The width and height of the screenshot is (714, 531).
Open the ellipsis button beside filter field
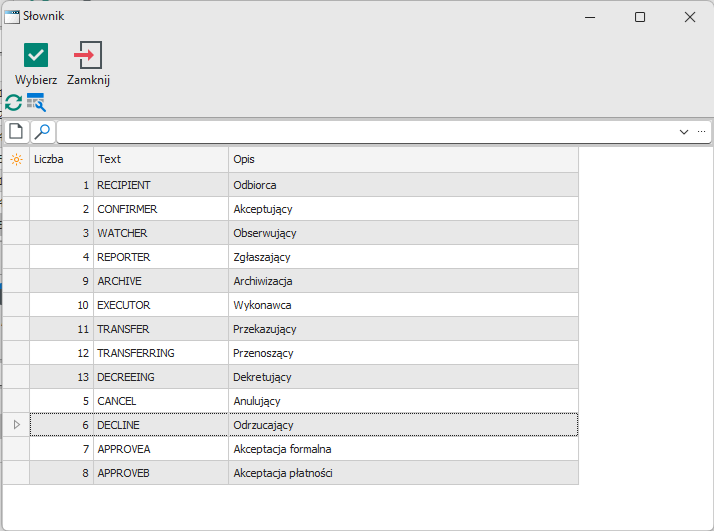tap(702, 132)
